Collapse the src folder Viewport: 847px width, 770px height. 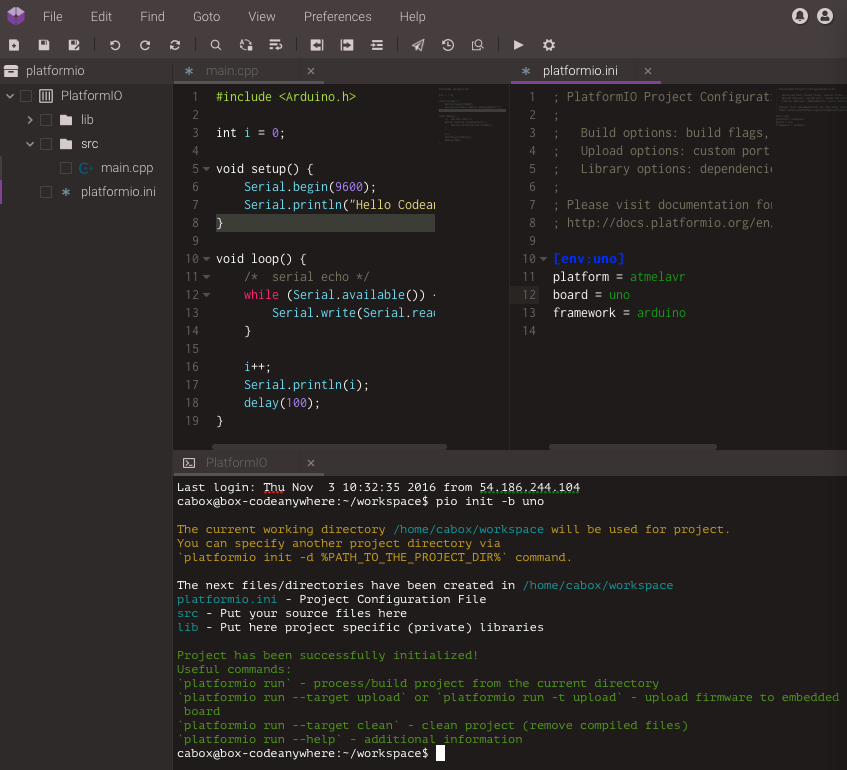30,144
